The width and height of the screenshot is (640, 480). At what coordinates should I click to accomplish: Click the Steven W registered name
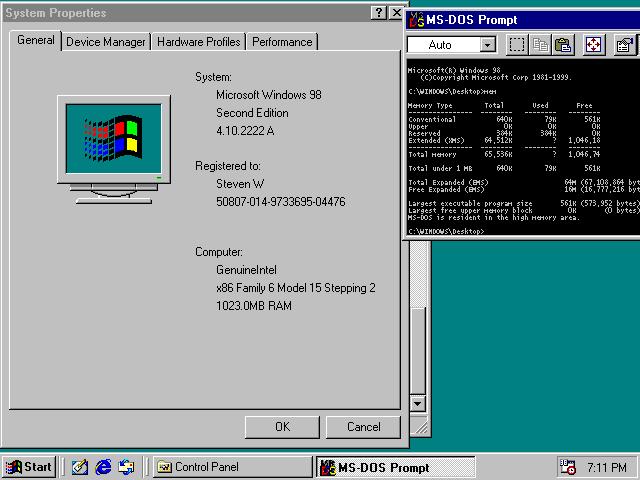coord(240,184)
